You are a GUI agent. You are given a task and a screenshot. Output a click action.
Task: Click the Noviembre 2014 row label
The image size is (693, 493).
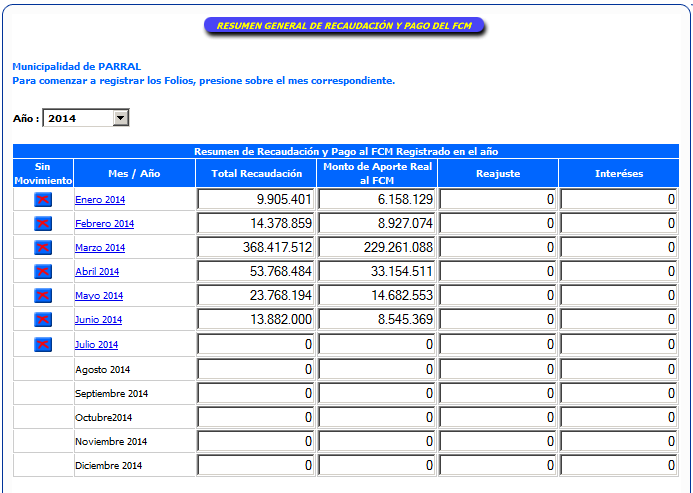(111, 441)
